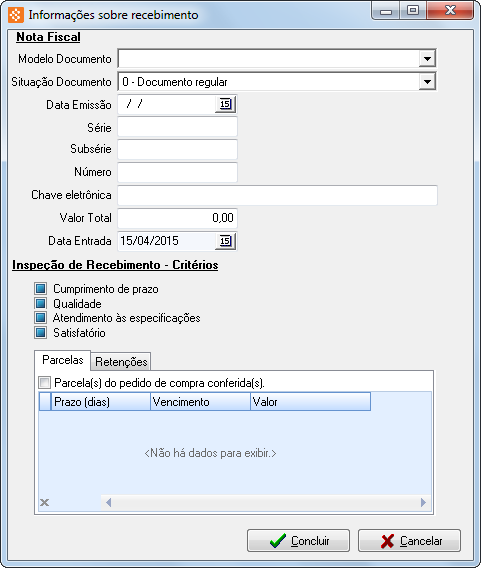Toggle the Satisfatório checkbox

click(41, 332)
